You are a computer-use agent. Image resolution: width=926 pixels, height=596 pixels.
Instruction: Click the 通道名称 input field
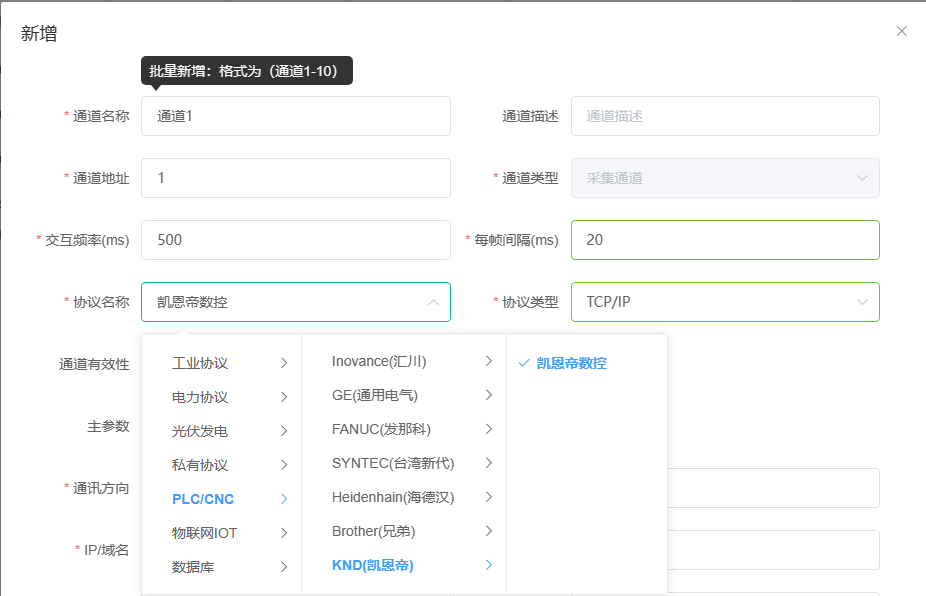[296, 116]
